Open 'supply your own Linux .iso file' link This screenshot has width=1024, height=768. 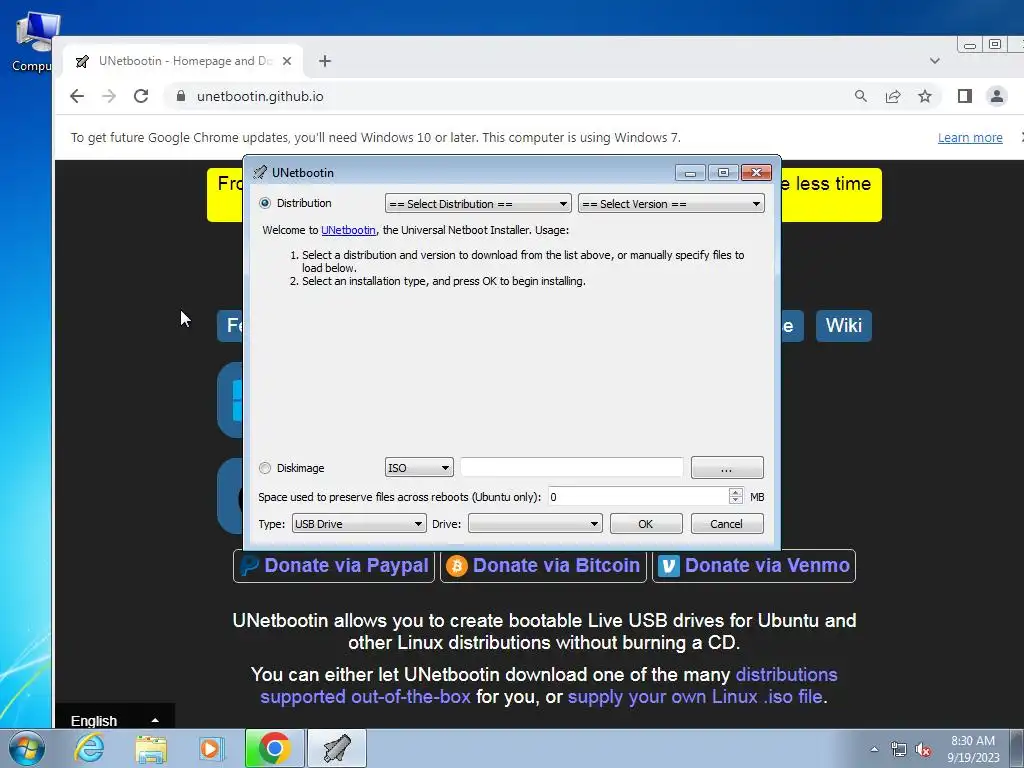point(695,697)
